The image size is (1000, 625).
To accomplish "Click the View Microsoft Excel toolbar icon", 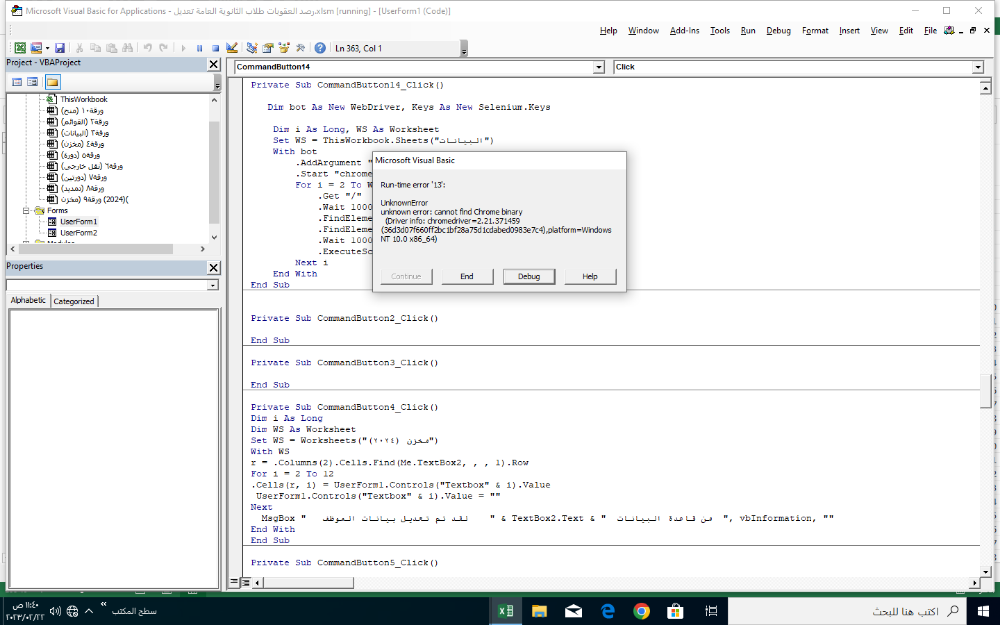I will tap(20, 48).
